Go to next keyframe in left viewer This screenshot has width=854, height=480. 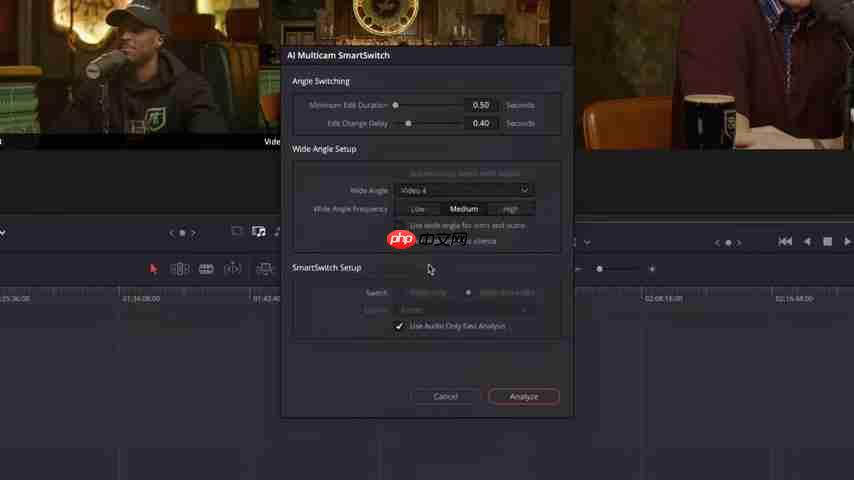click(193, 233)
